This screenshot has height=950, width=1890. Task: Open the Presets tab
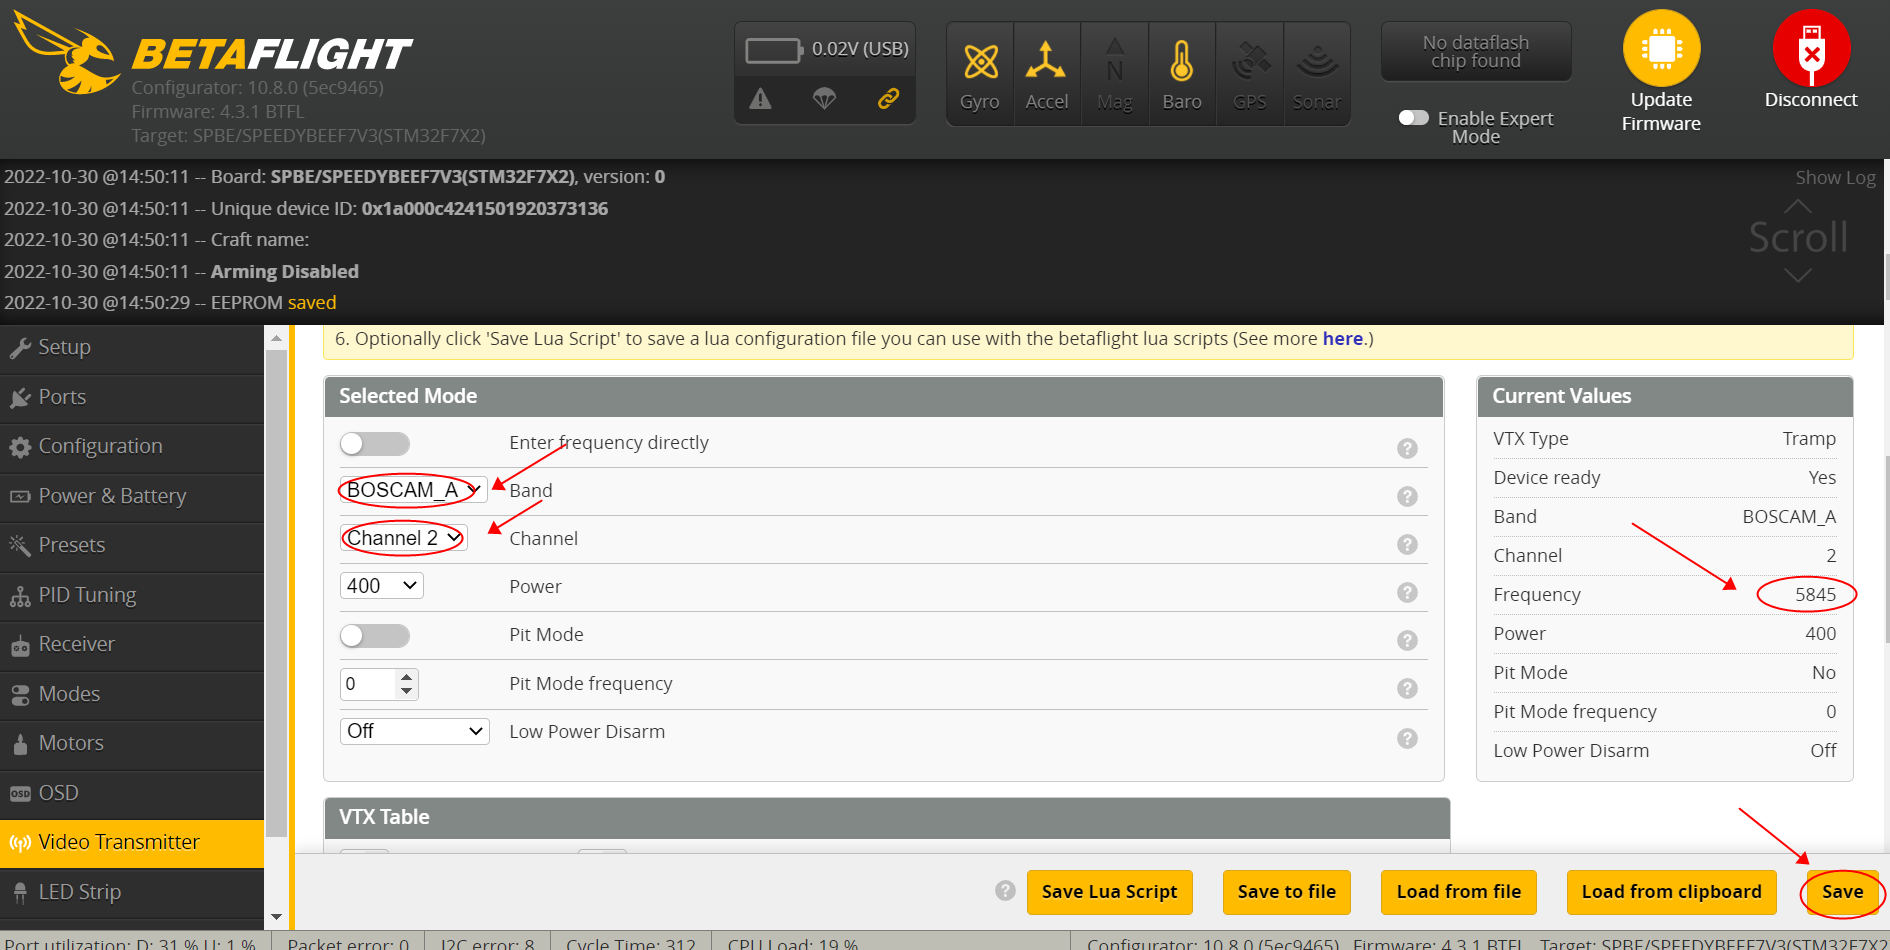132,545
